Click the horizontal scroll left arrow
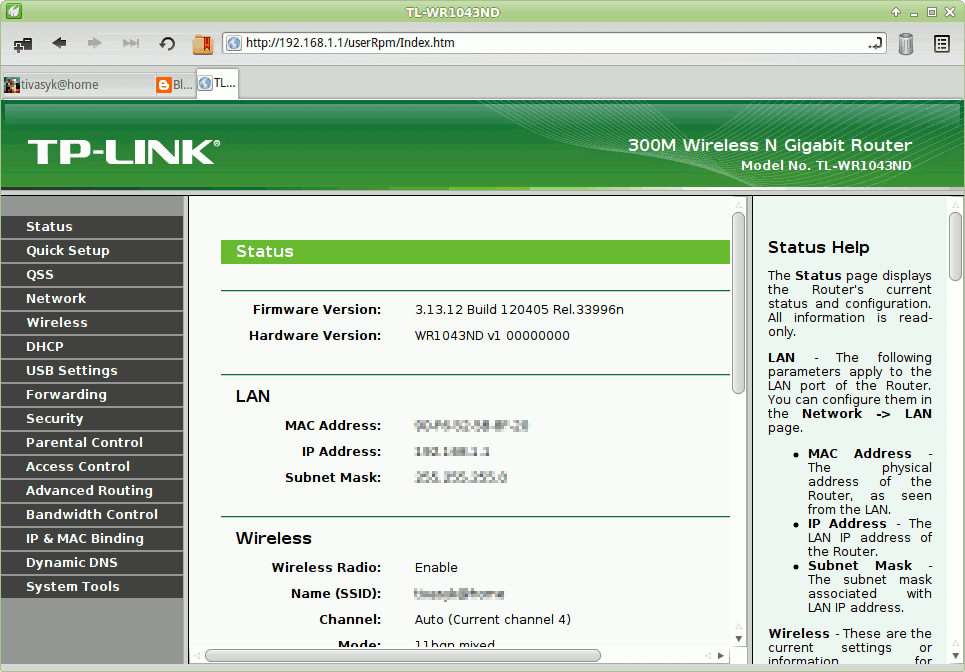The height and width of the screenshot is (672, 965). 197,655
